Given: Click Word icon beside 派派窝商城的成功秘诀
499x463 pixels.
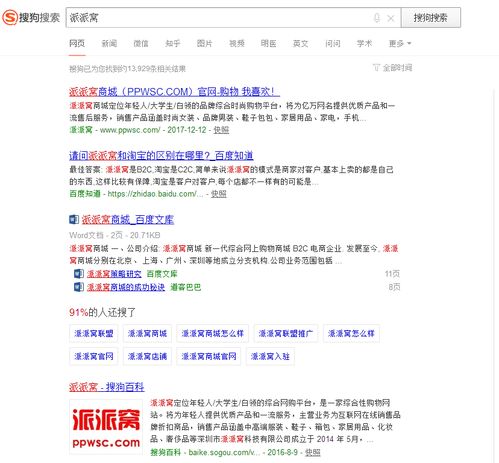Looking at the screenshot, I should tap(79, 287).
